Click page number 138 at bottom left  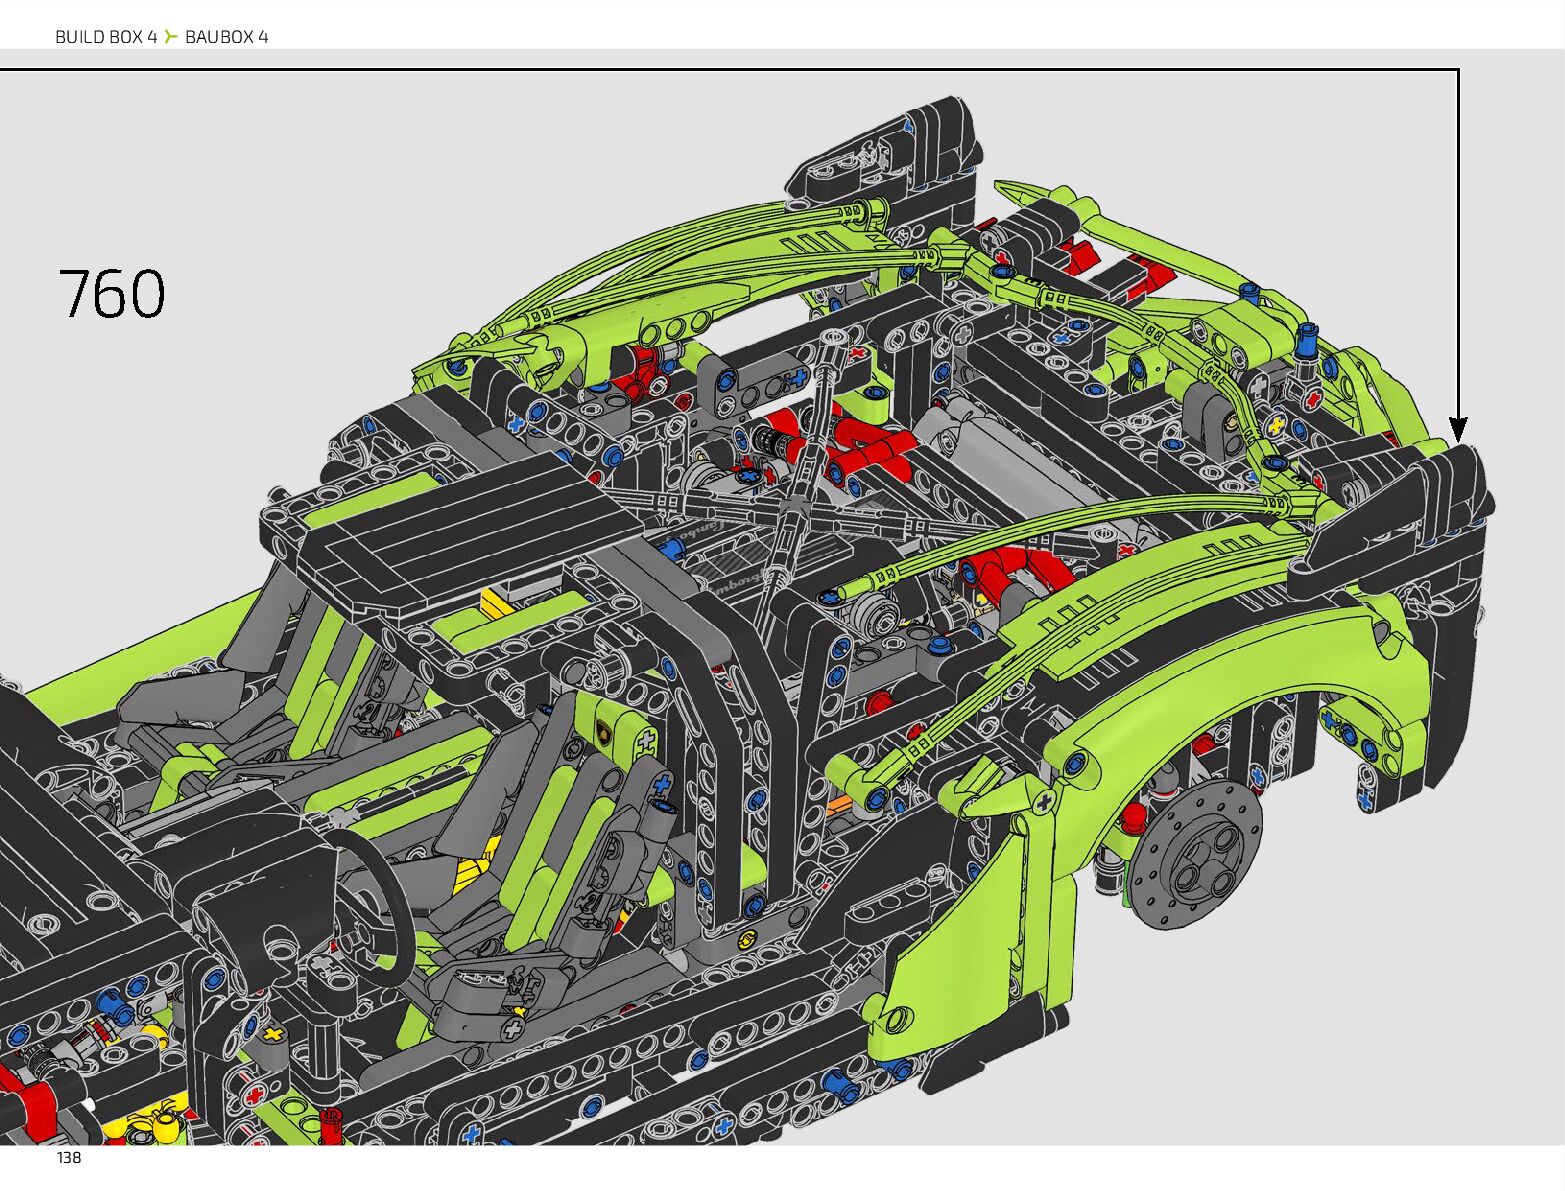(x=69, y=1158)
